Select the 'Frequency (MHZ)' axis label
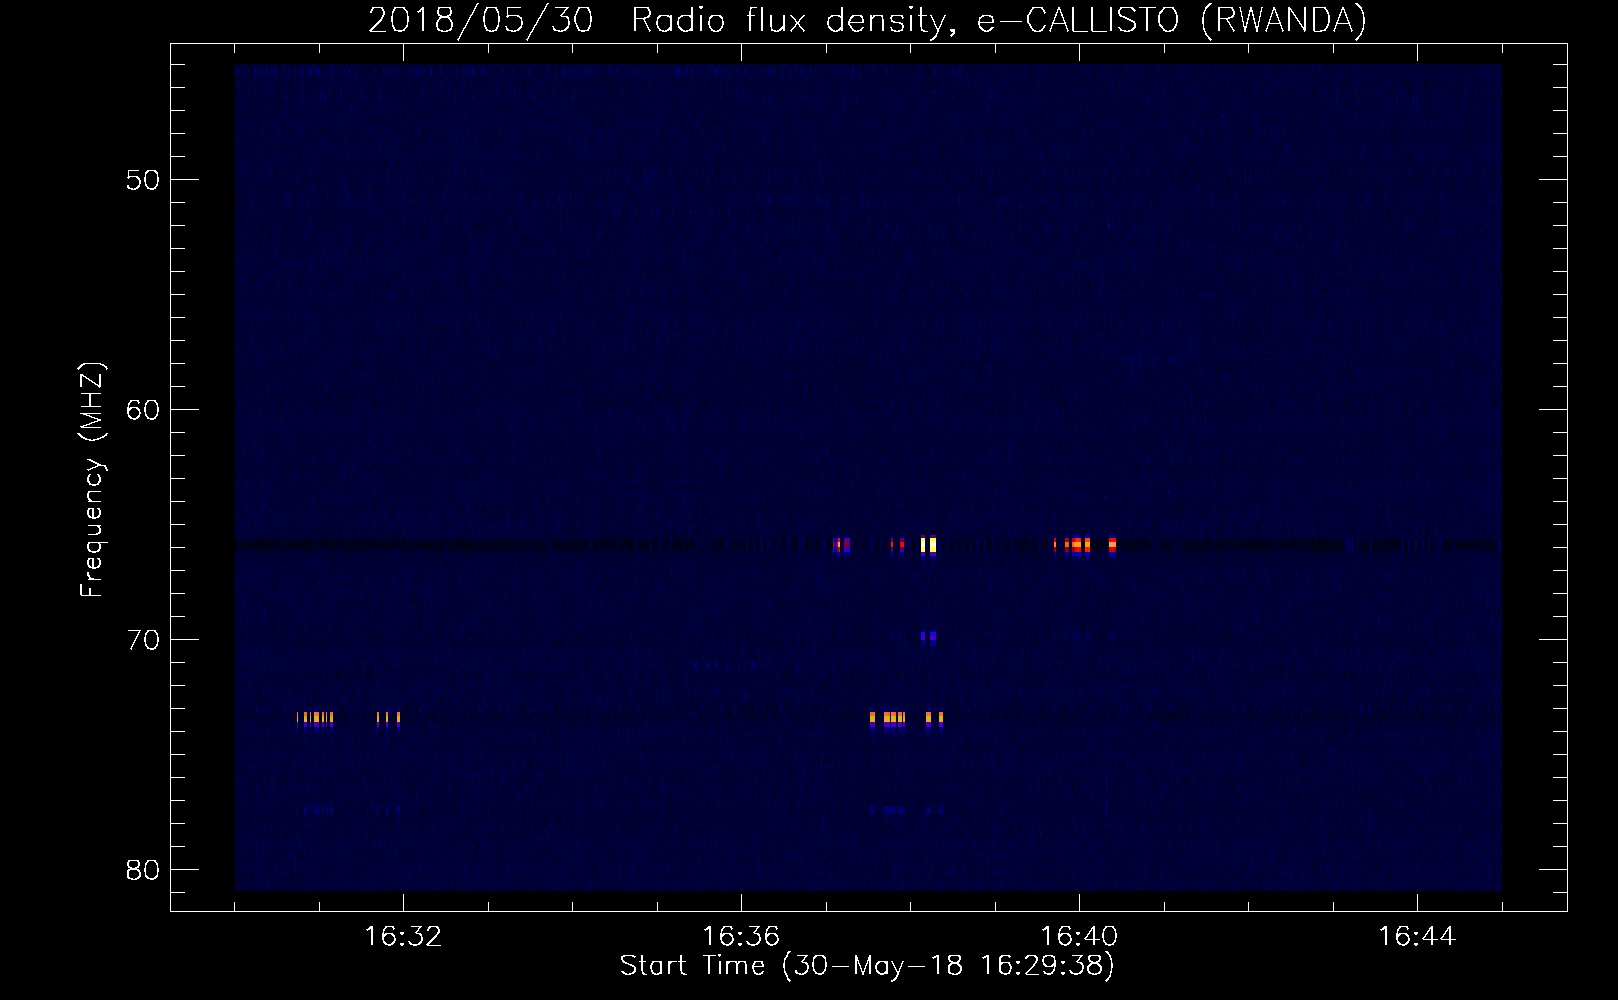This screenshot has width=1618, height=1000. coord(92,480)
